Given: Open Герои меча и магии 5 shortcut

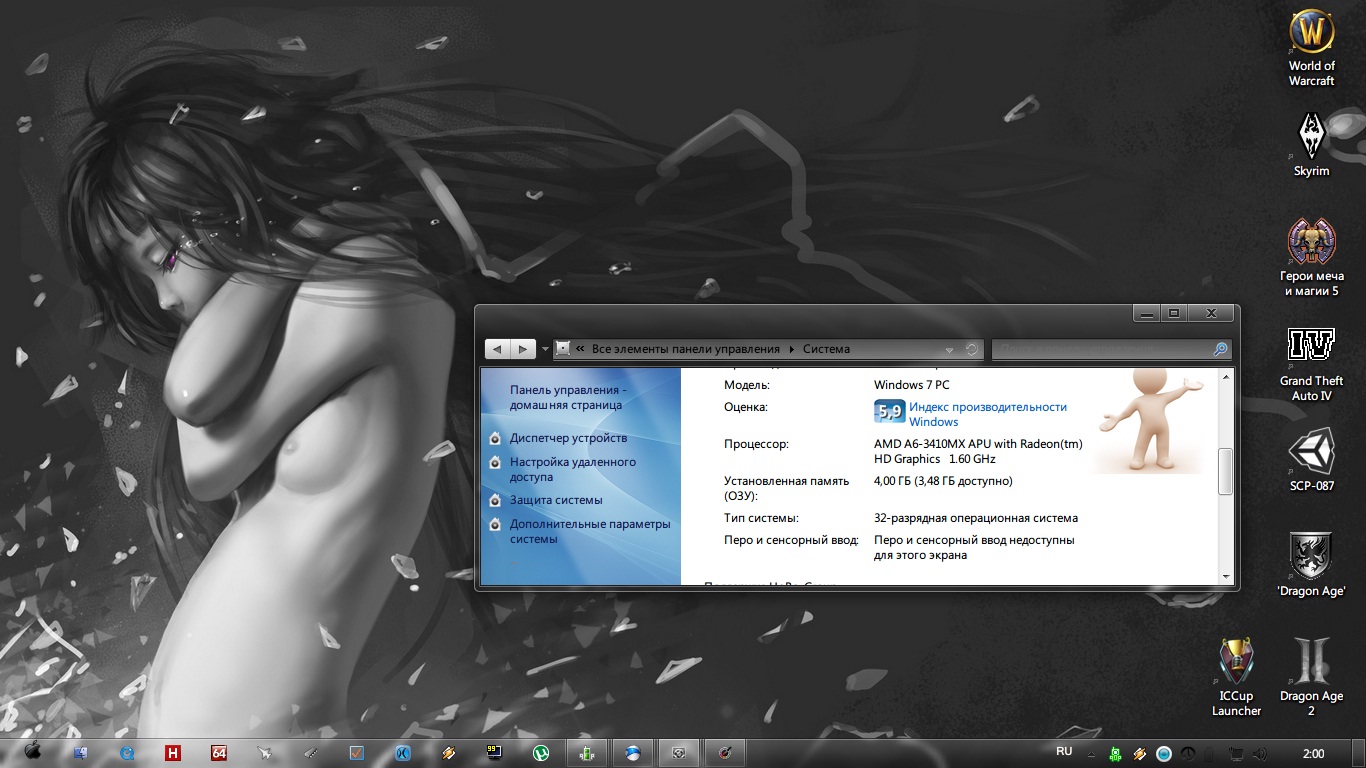Looking at the screenshot, I should (1311, 257).
